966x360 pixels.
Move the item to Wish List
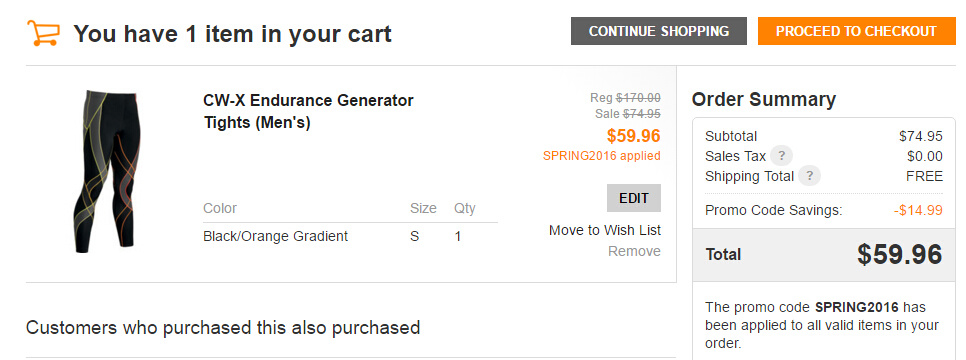point(604,230)
